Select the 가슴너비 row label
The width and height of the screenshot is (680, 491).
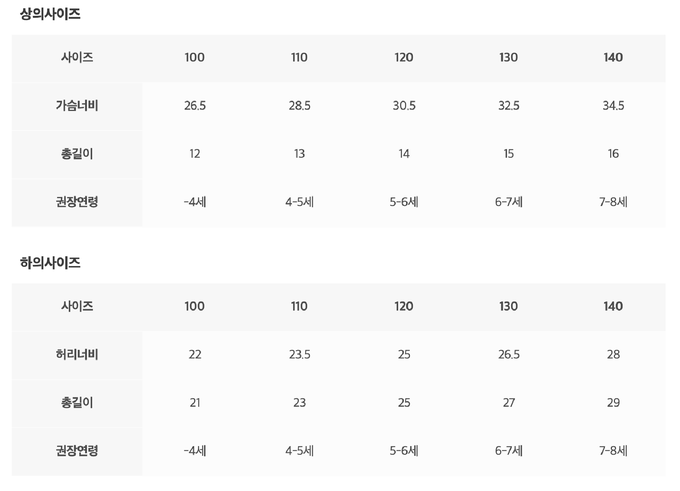click(77, 106)
